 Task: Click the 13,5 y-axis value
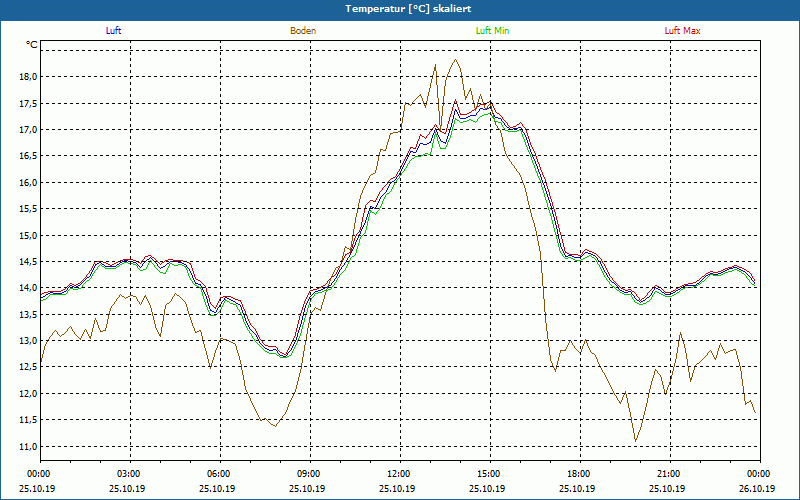click(29, 314)
